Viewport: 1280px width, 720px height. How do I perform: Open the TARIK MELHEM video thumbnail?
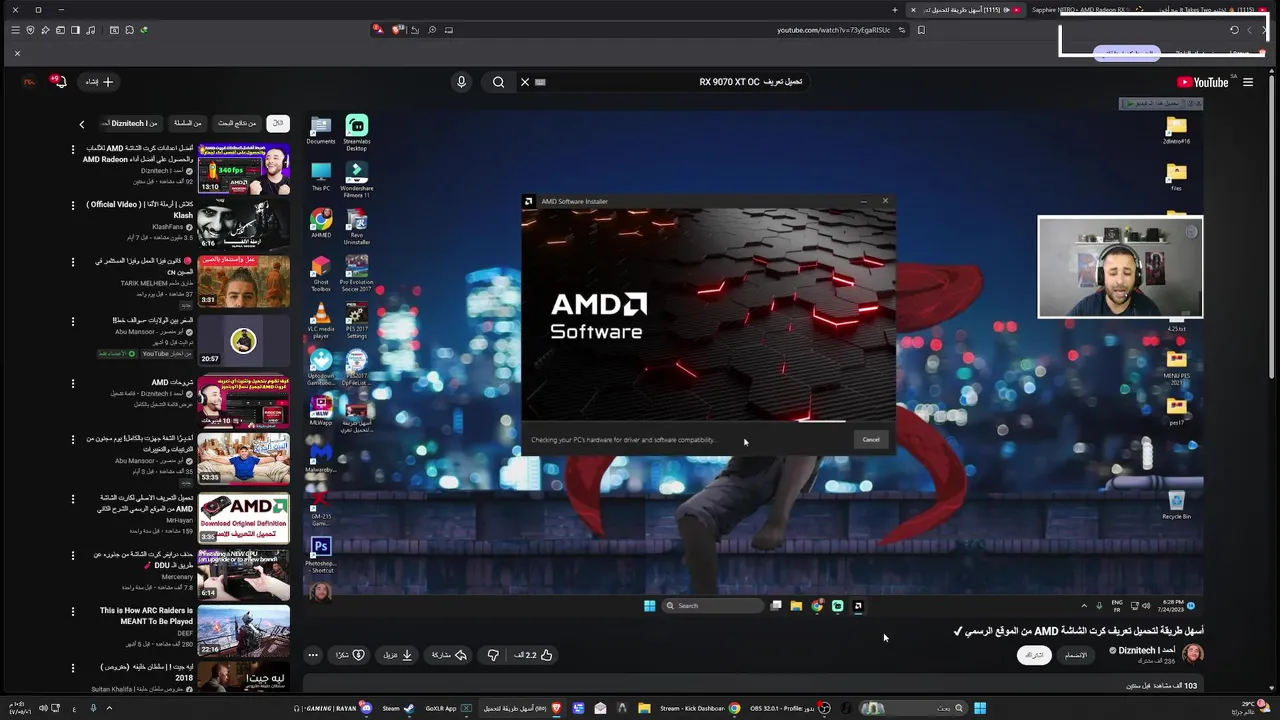(x=244, y=280)
